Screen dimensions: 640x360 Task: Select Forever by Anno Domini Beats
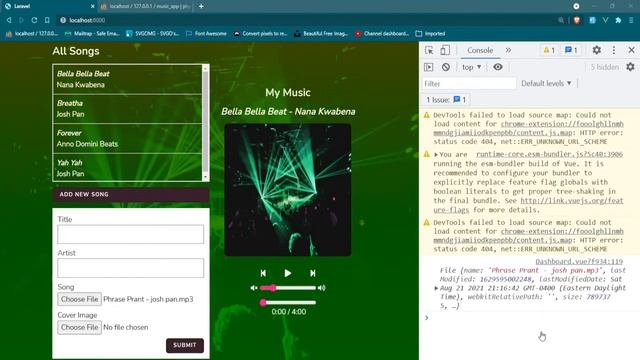pyautogui.click(x=127, y=138)
